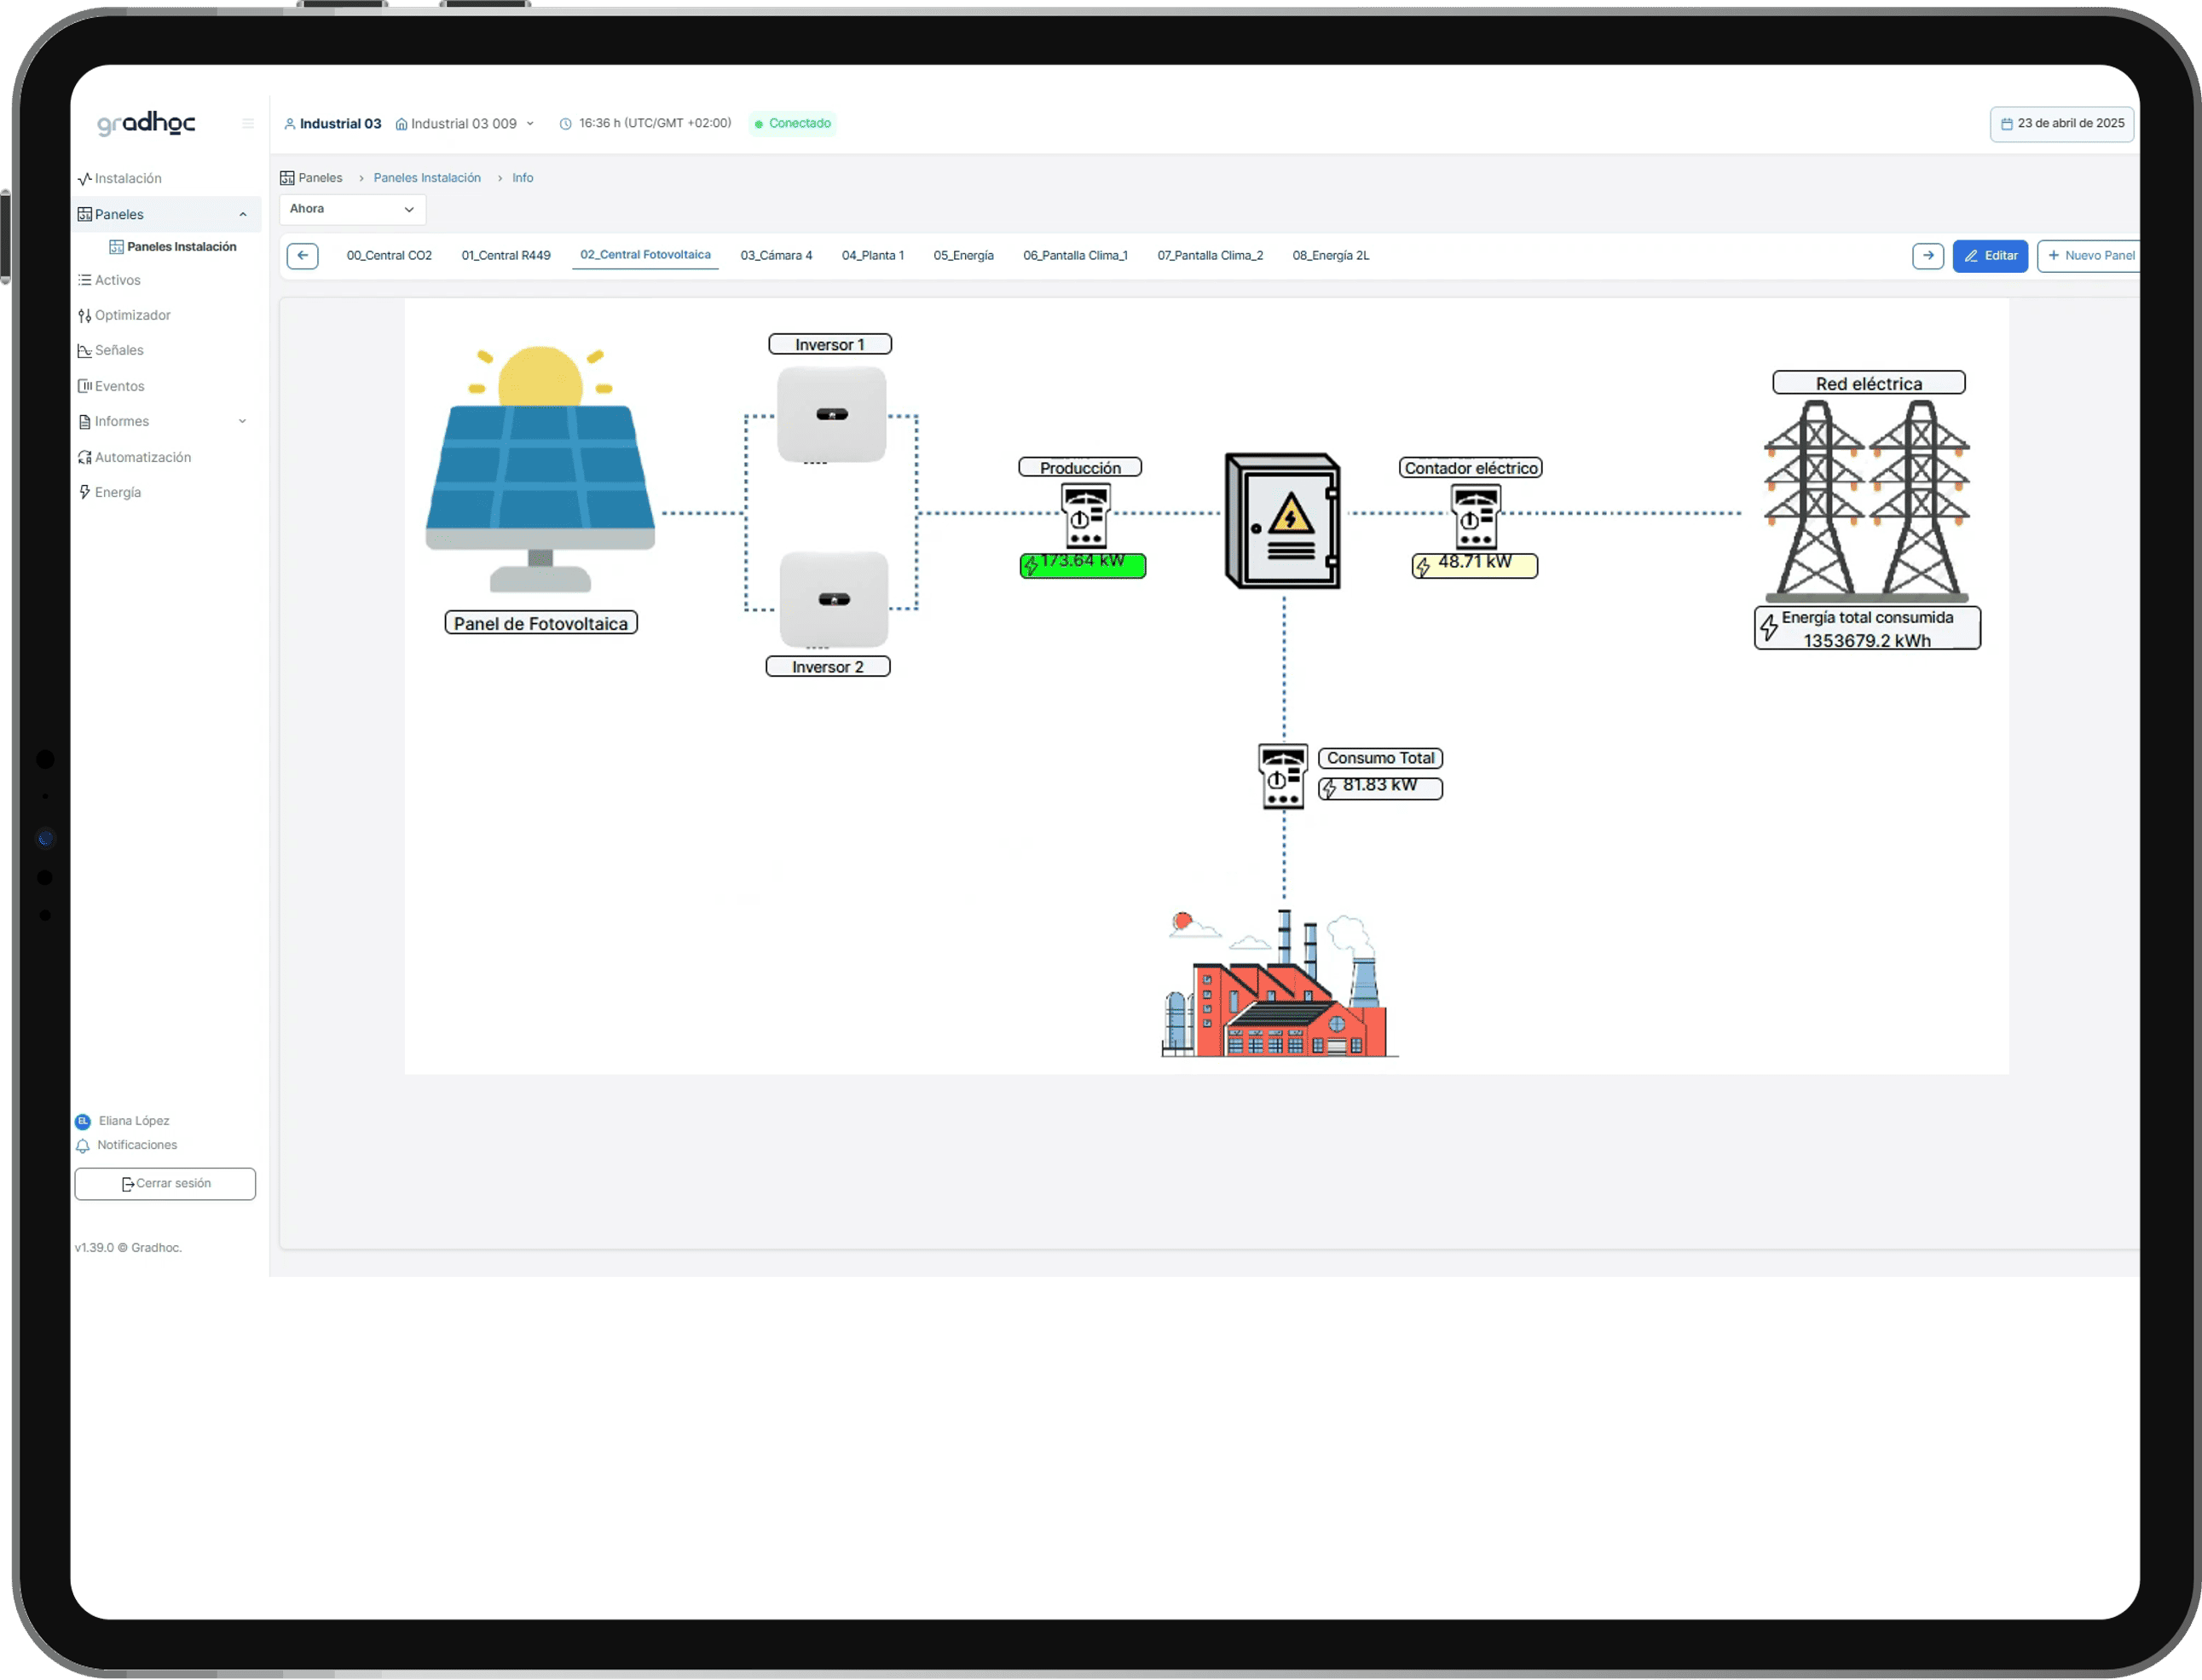Click the Paneles breadcrumb
The width and height of the screenshot is (2202, 1680).
(x=311, y=178)
